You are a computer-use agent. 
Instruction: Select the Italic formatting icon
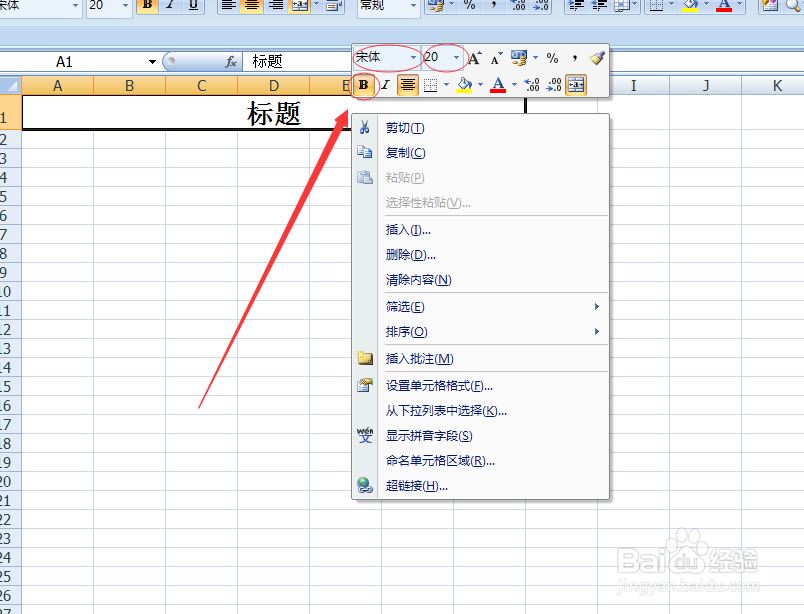point(385,84)
